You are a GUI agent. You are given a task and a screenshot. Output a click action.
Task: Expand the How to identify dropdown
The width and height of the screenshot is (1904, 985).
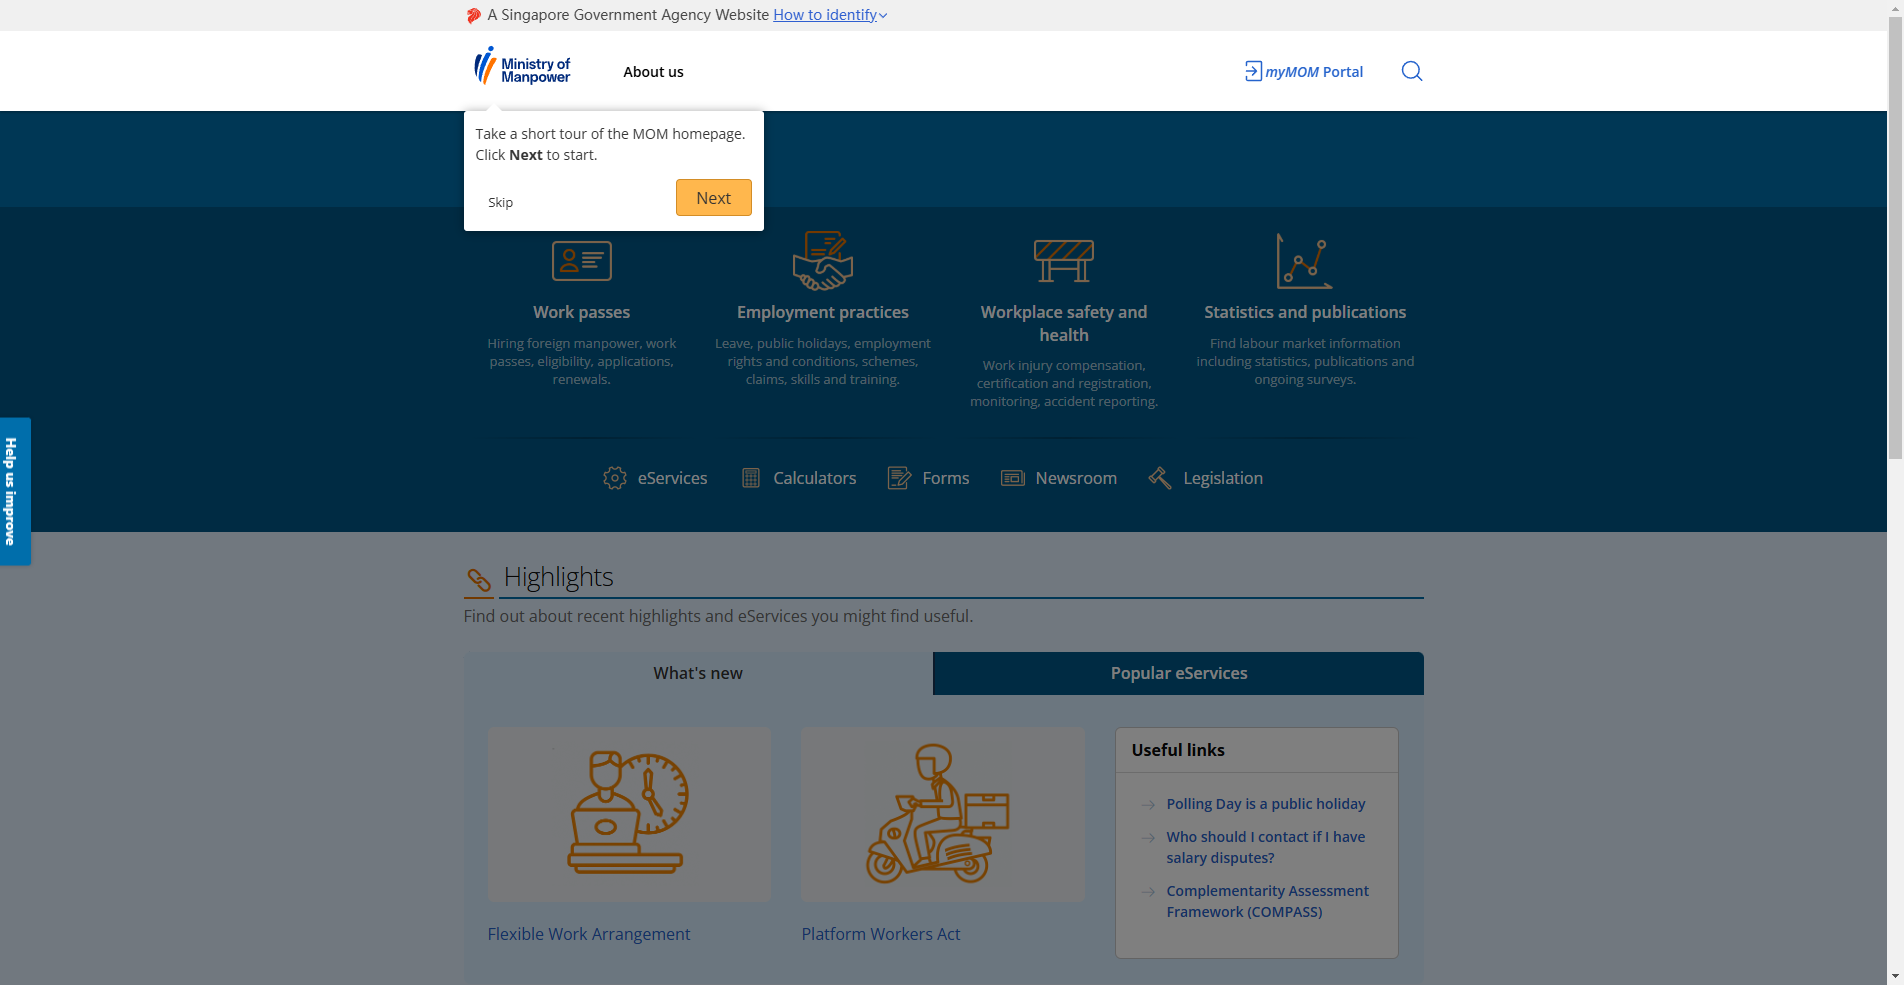[x=830, y=15]
